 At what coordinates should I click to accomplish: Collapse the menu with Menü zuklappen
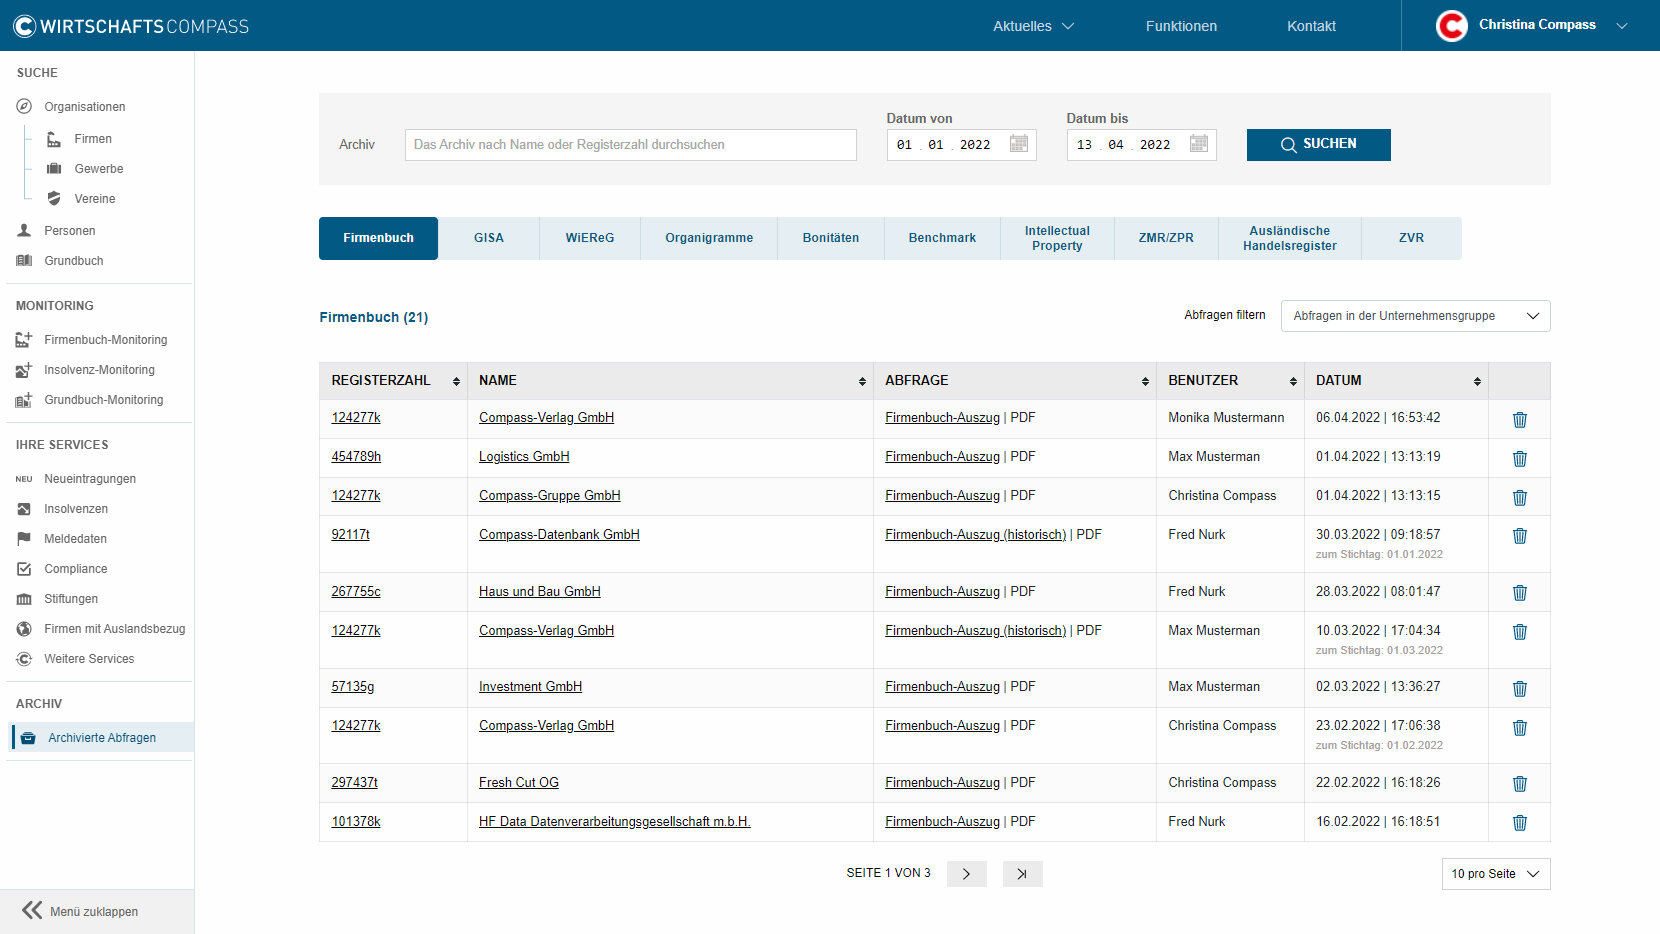pyautogui.click(x=80, y=911)
